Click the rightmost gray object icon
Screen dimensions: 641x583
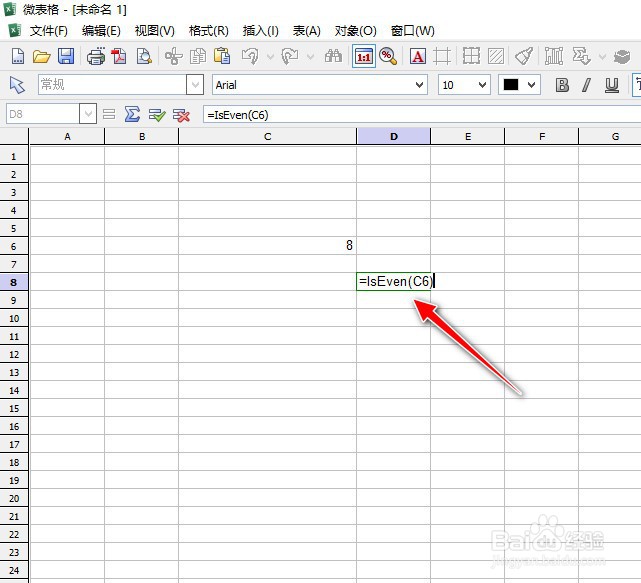(622, 56)
